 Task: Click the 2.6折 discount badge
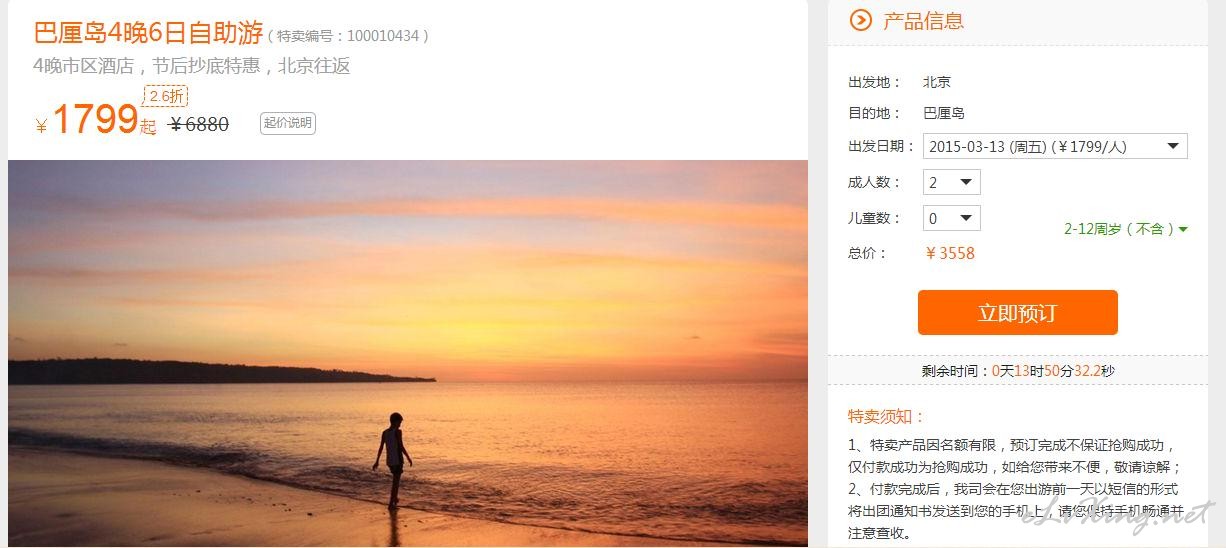(166, 97)
